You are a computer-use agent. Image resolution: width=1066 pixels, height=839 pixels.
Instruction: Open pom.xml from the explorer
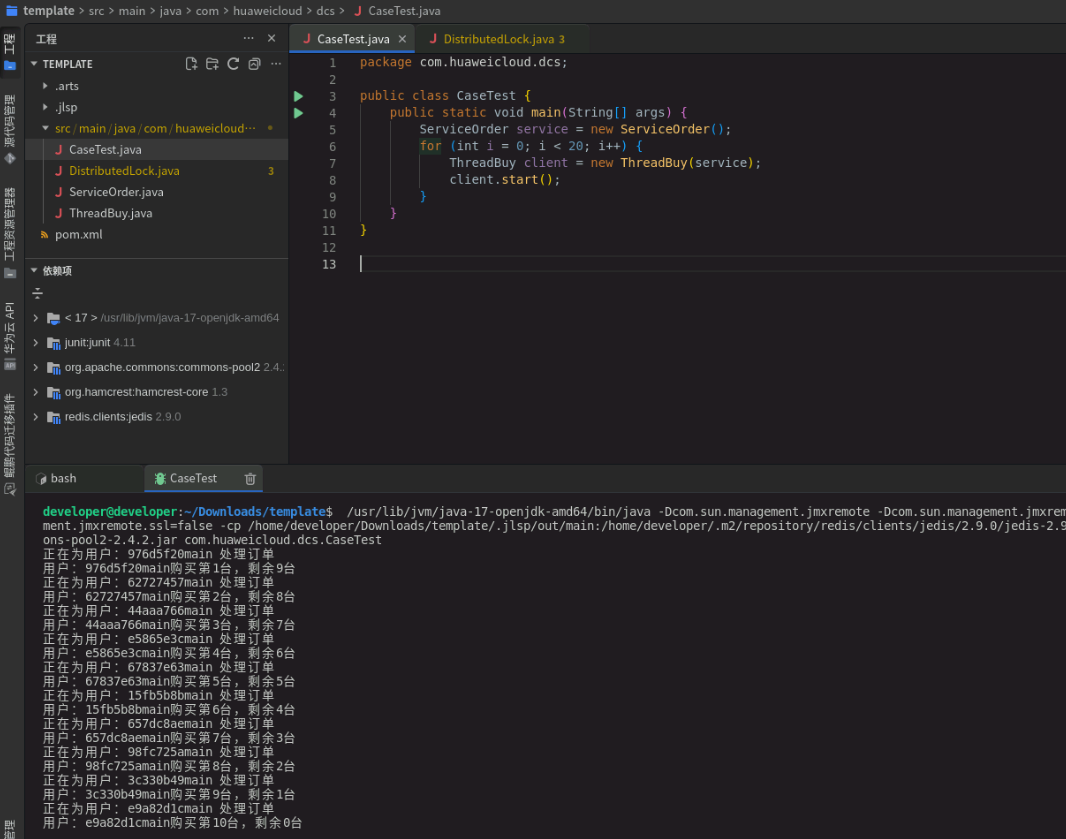pos(78,235)
